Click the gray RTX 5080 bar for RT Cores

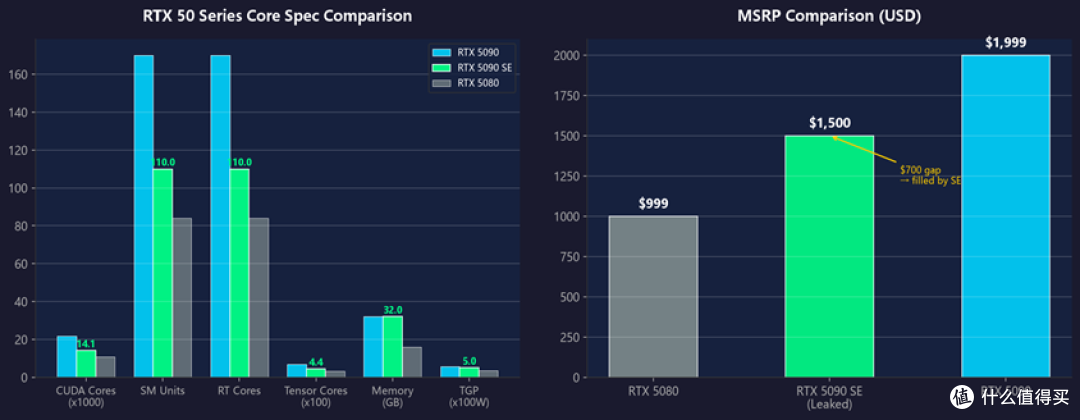259,297
